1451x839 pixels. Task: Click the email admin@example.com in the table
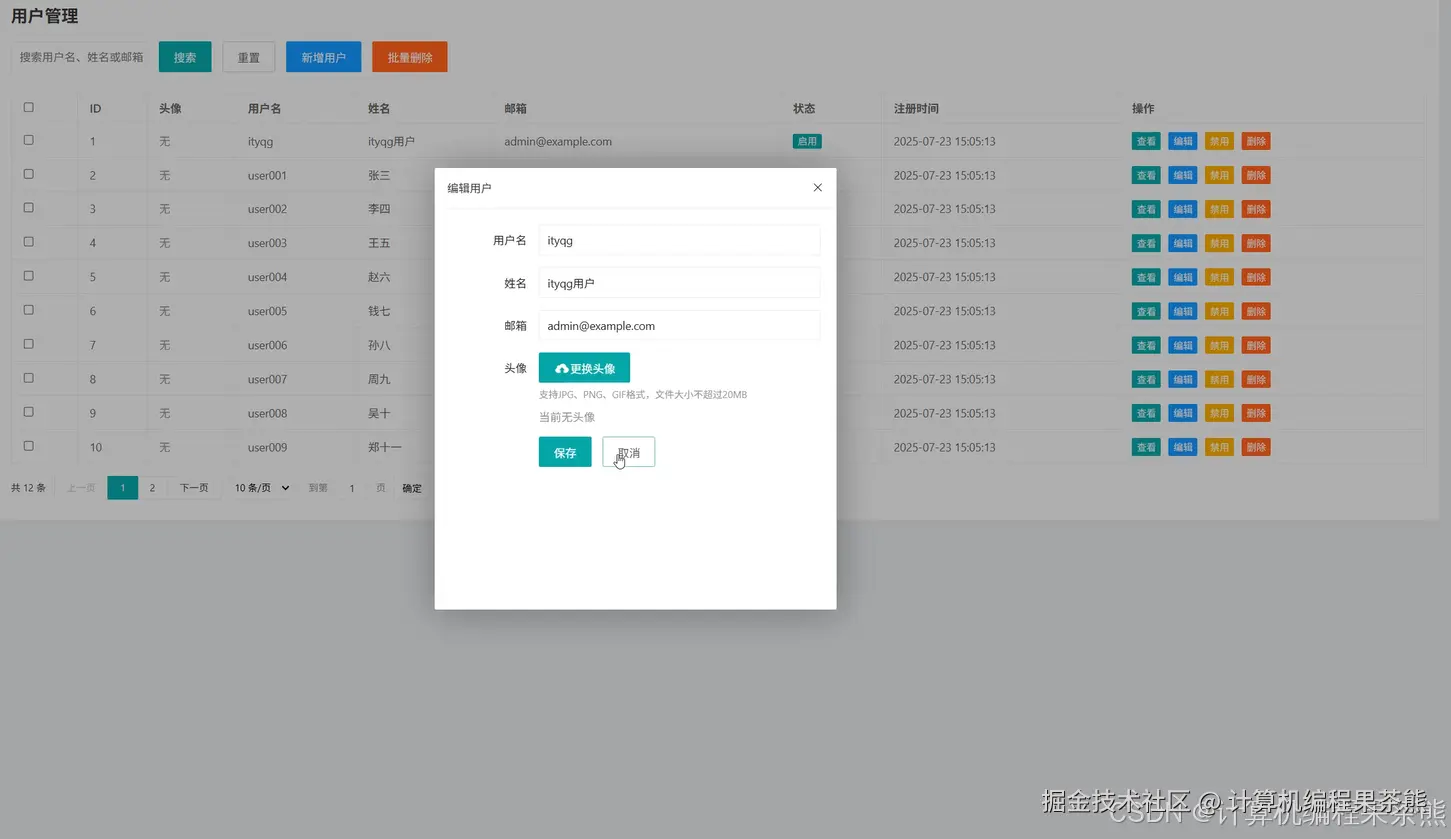tap(558, 141)
